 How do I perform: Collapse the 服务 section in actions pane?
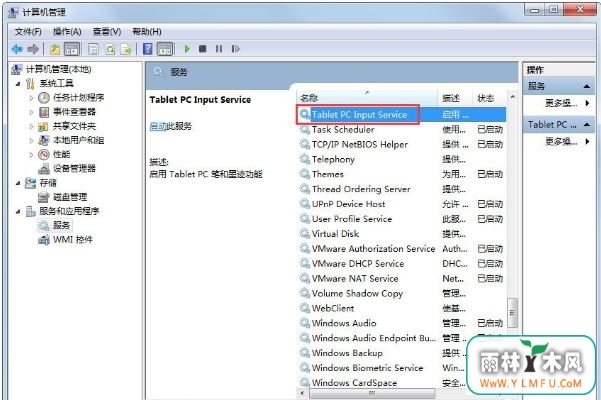click(587, 86)
